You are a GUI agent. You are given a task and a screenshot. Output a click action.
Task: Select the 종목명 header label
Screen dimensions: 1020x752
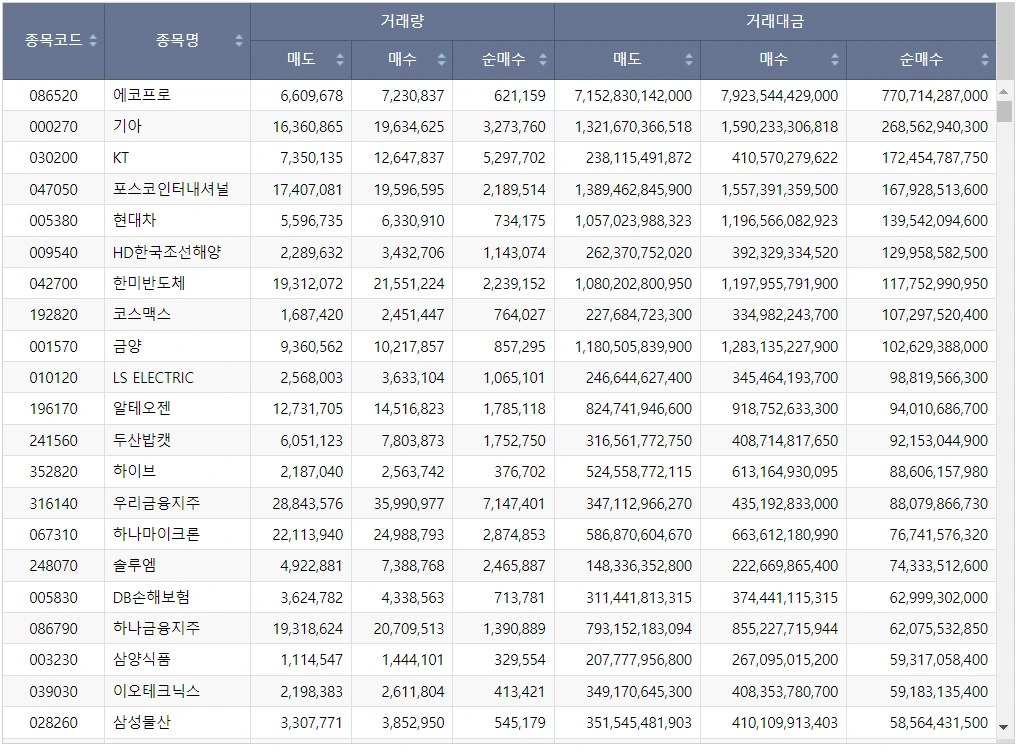(x=177, y=40)
